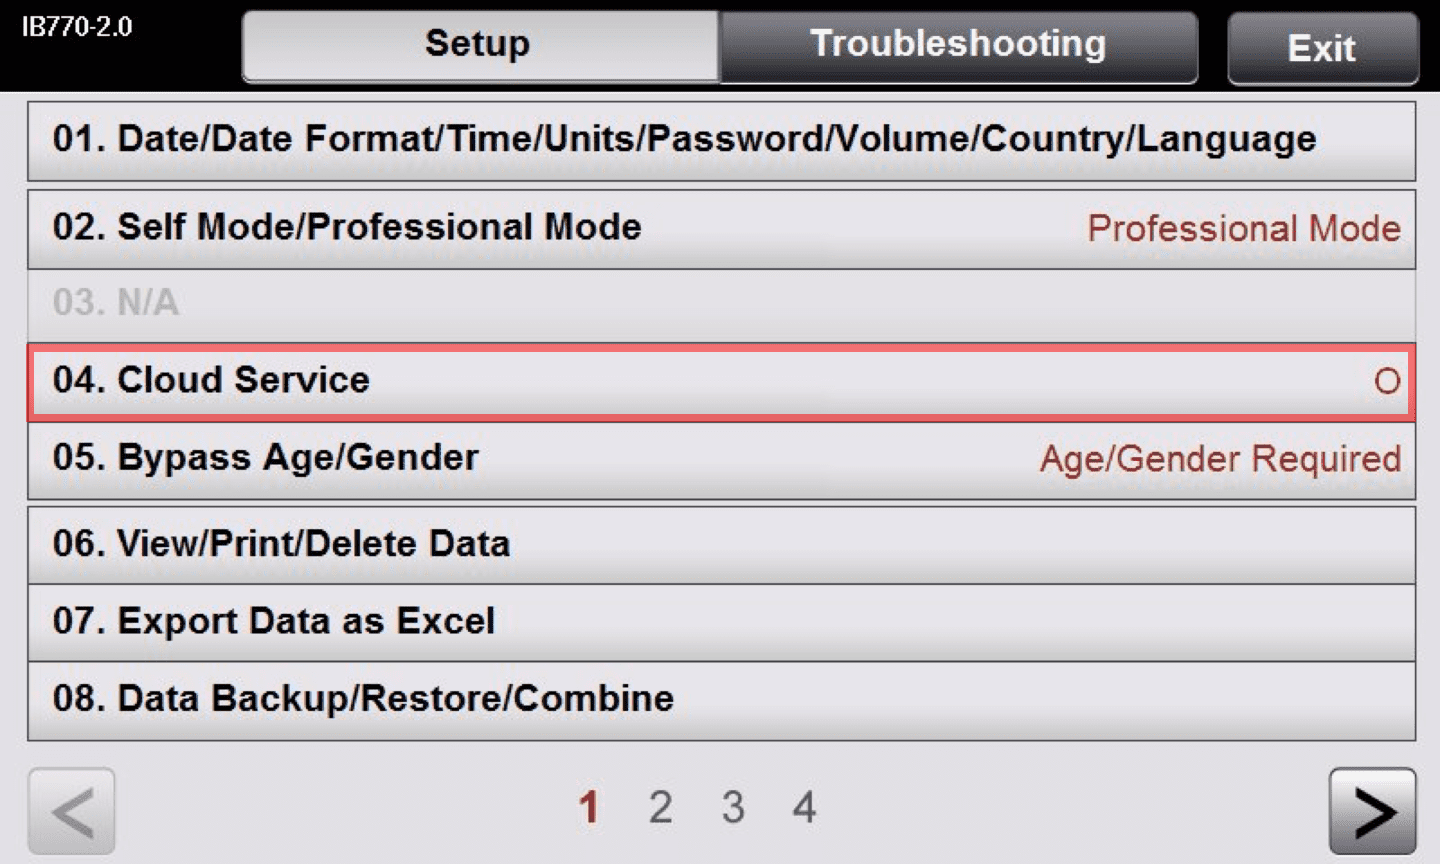Open 01. Date/Time/Units/Password settings
The width and height of the screenshot is (1440, 864).
(721, 140)
